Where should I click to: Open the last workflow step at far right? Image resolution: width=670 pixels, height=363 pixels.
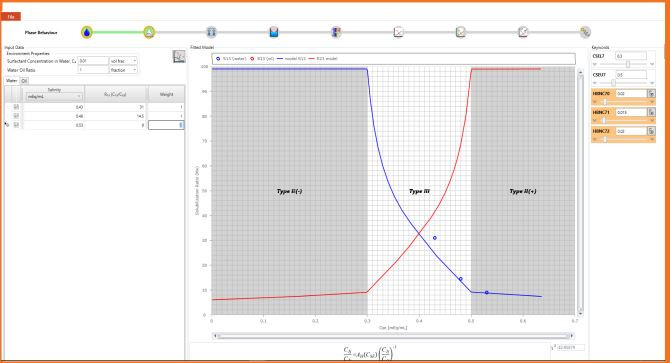tap(585, 32)
